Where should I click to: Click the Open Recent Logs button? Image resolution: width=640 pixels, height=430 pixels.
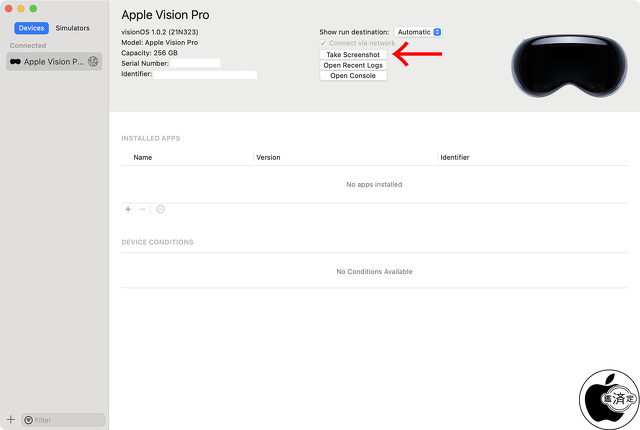click(x=353, y=65)
